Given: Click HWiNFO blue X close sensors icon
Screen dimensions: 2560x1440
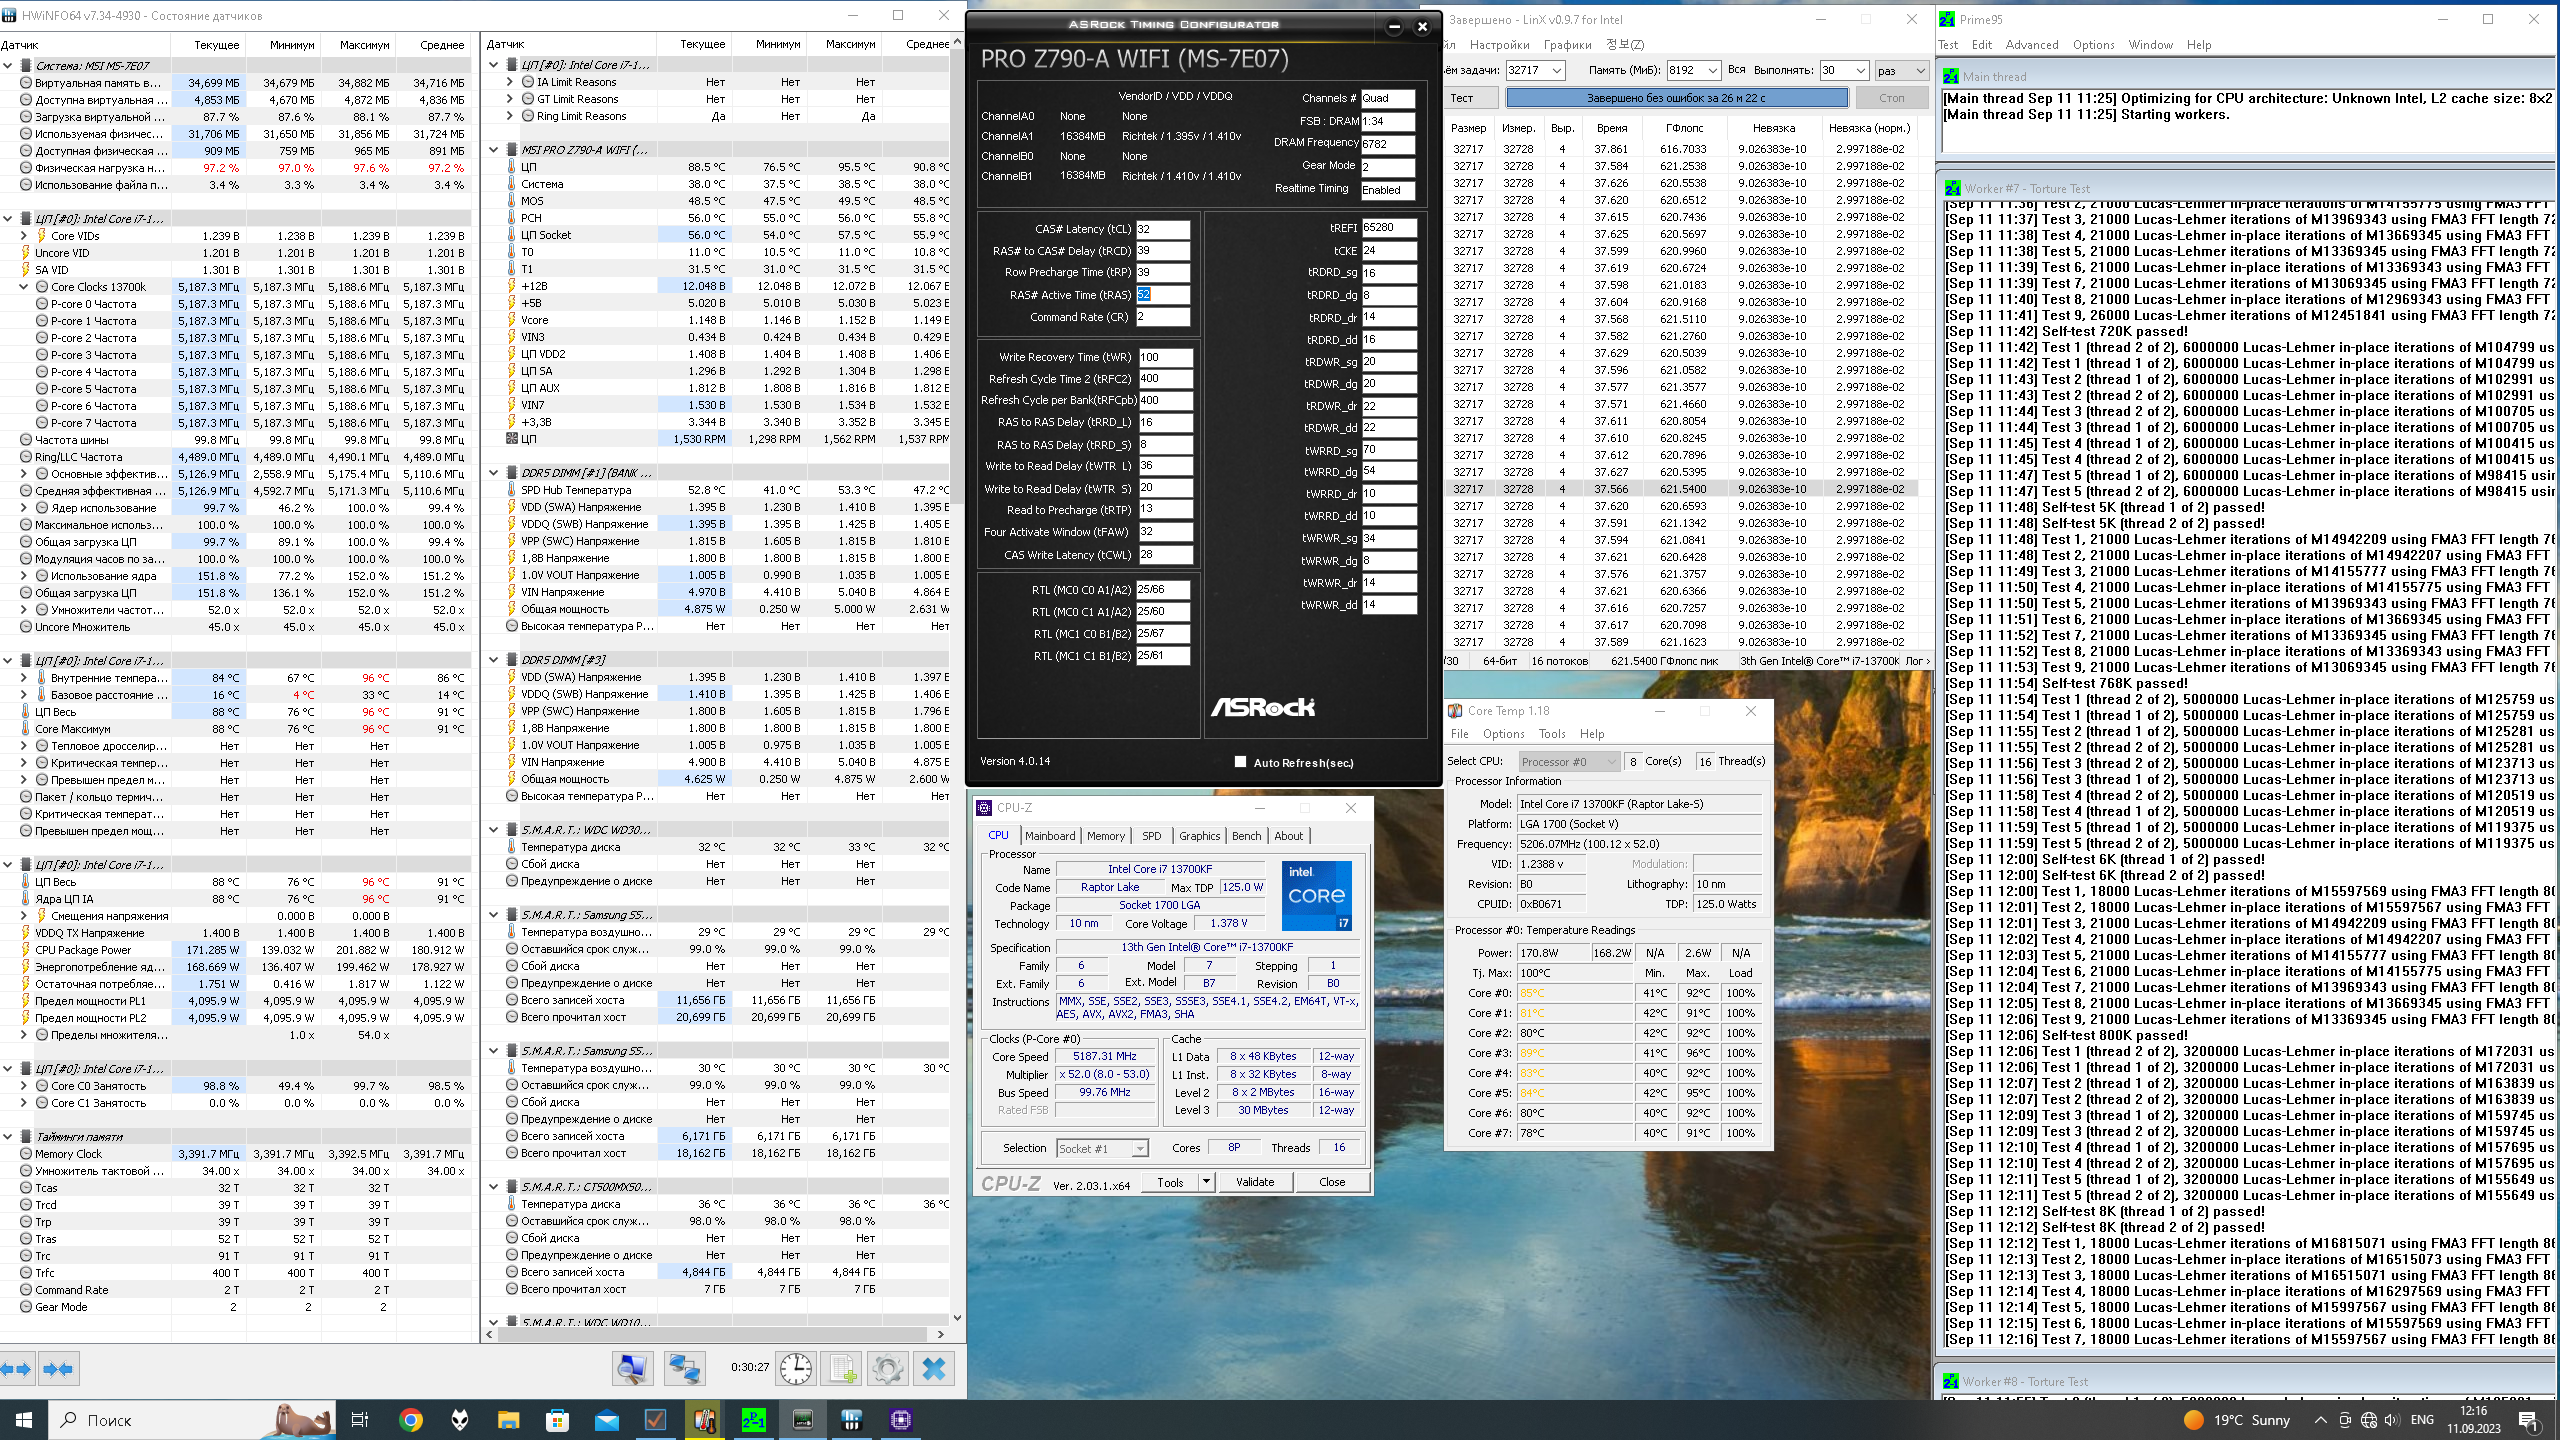Looking at the screenshot, I should click(x=933, y=1368).
